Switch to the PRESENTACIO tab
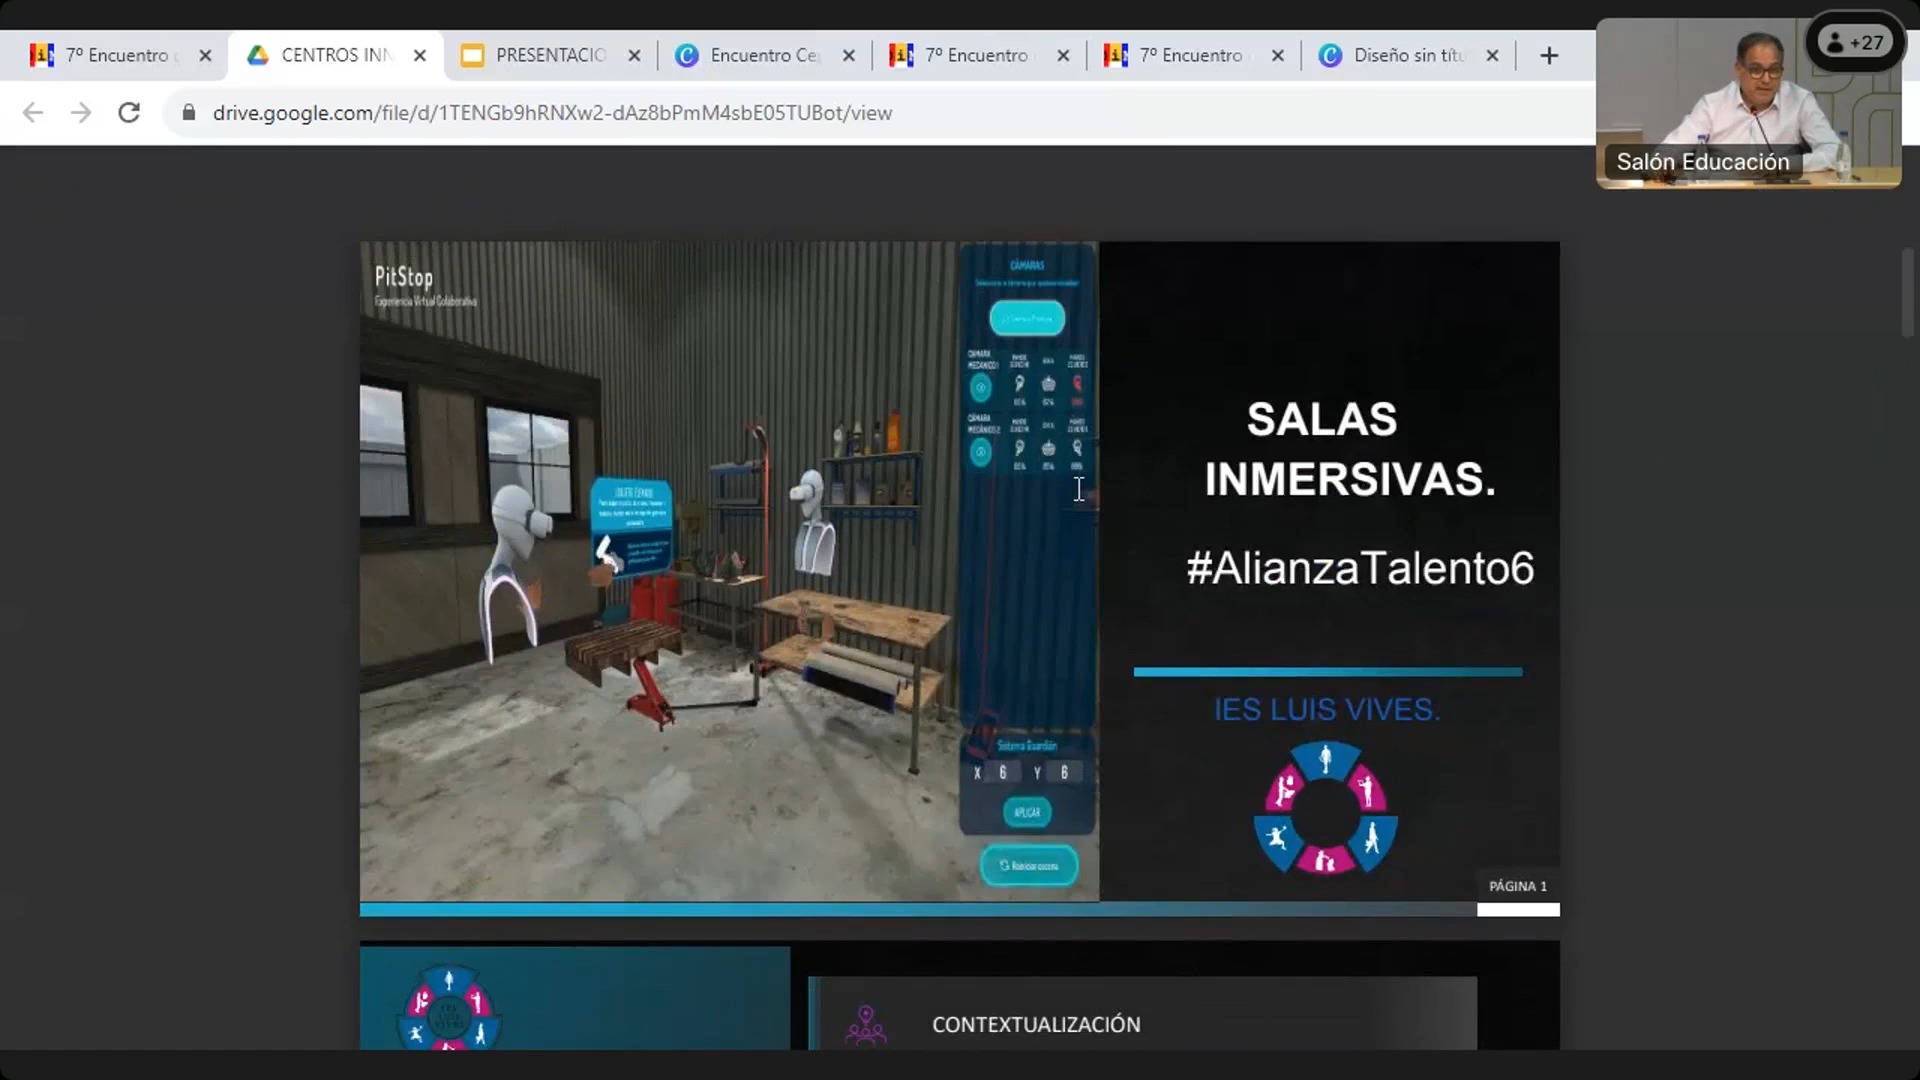1920x1080 pixels. click(x=550, y=56)
